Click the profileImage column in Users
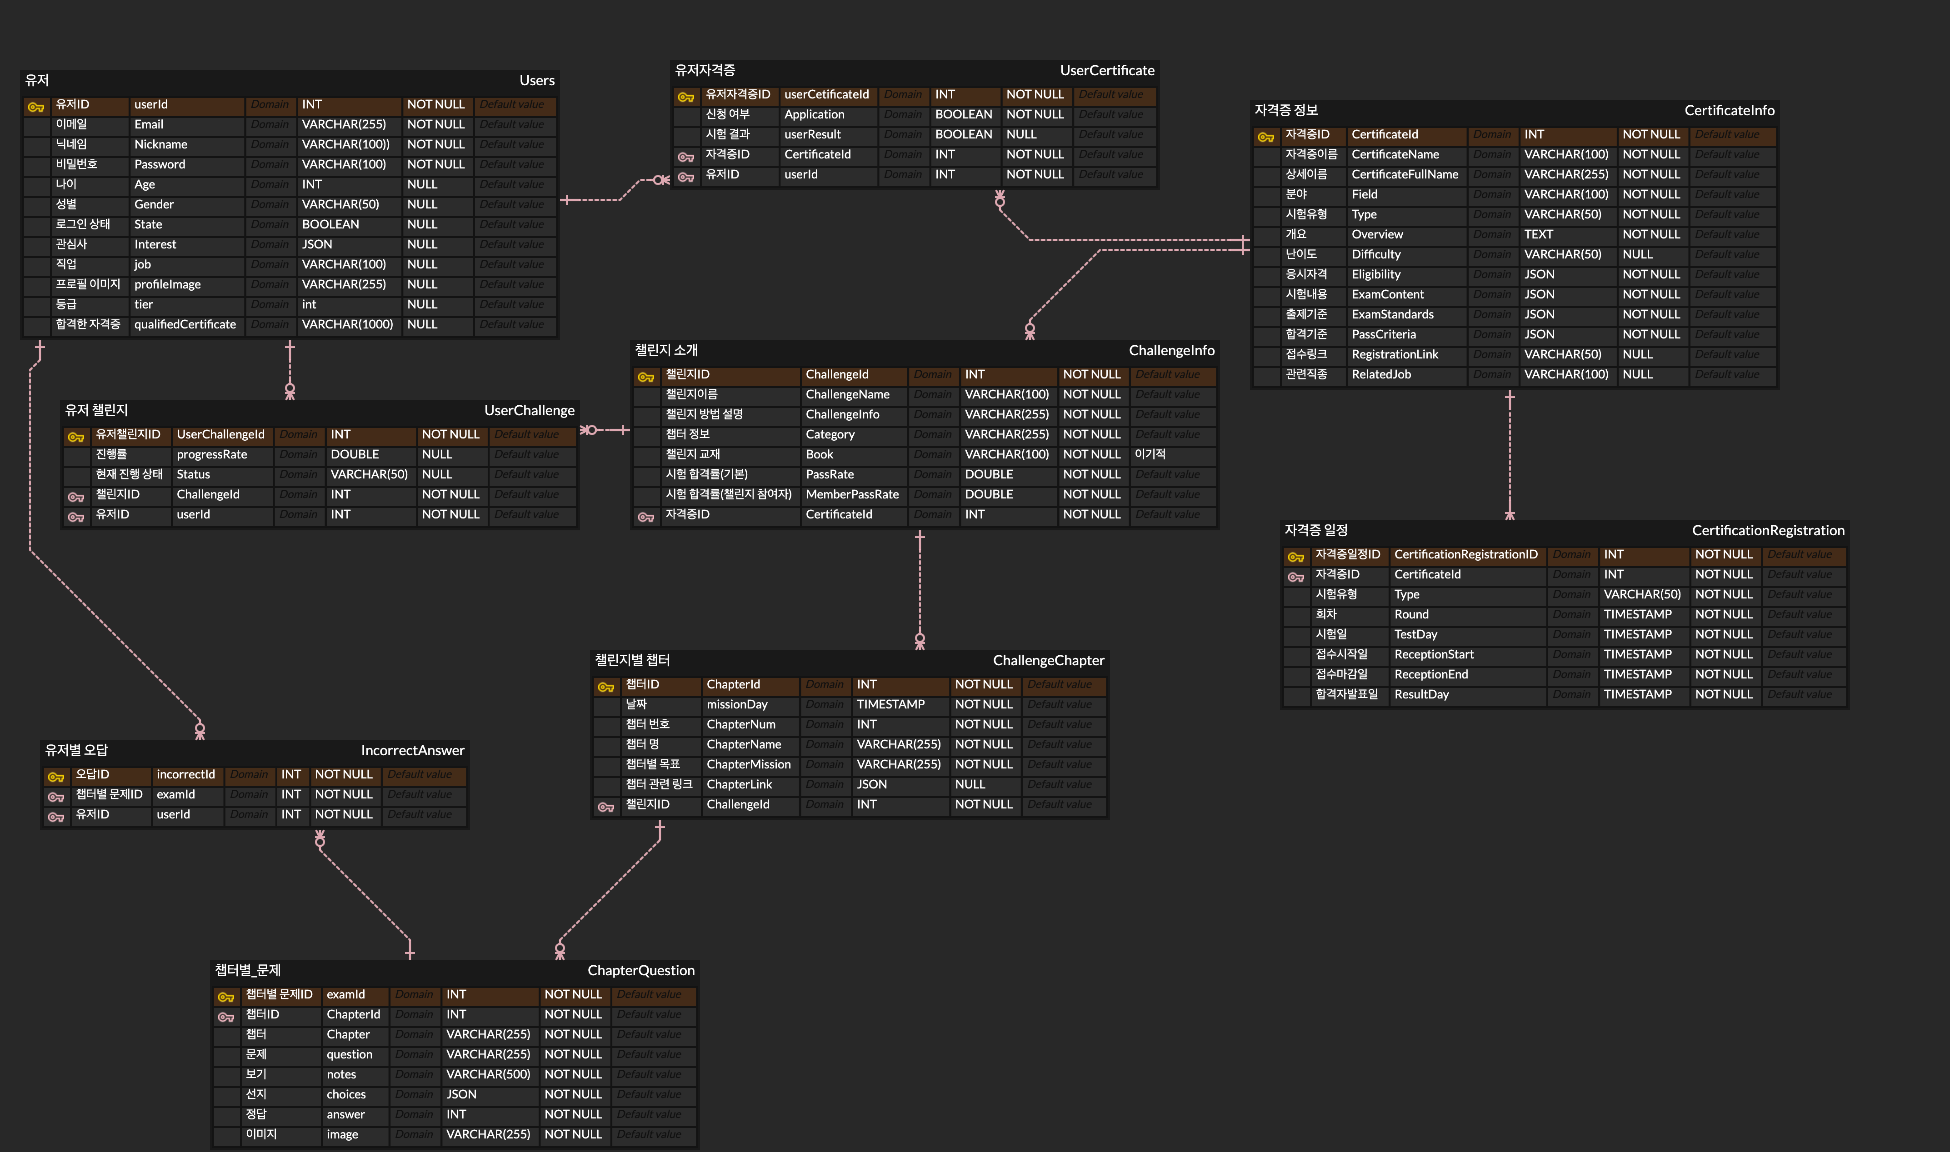 167,284
